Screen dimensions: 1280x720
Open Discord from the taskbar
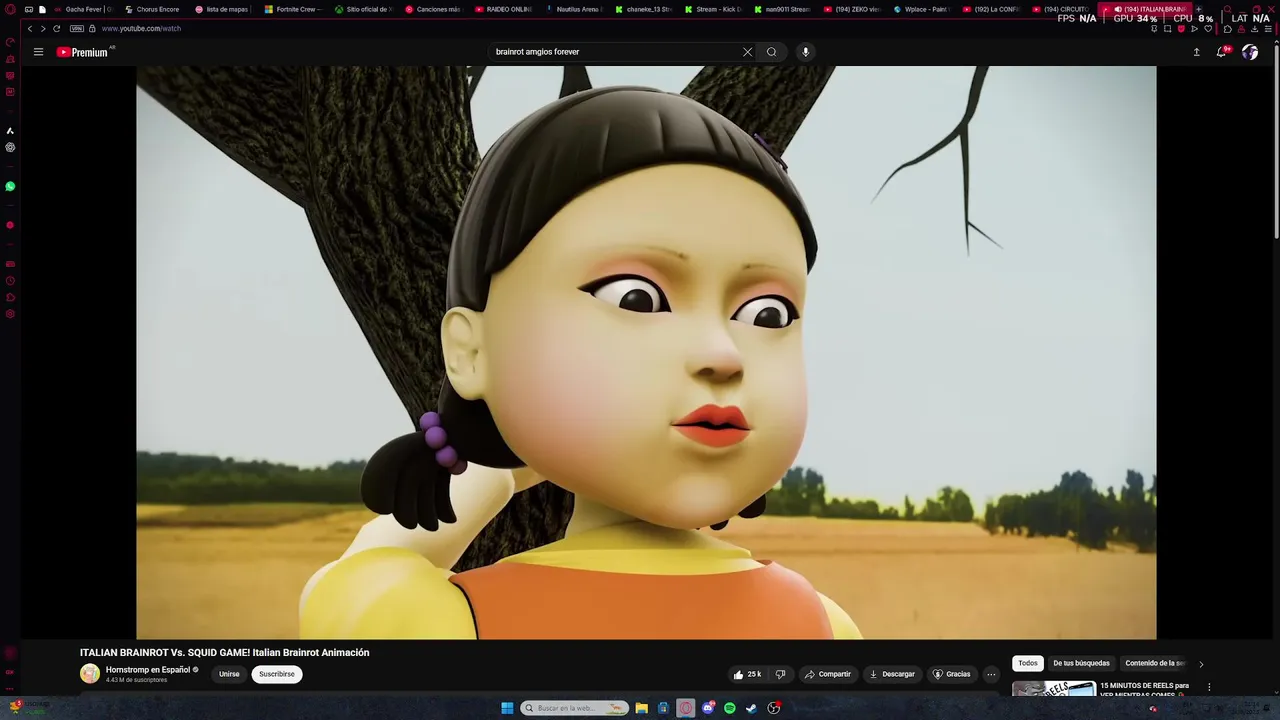(x=708, y=708)
